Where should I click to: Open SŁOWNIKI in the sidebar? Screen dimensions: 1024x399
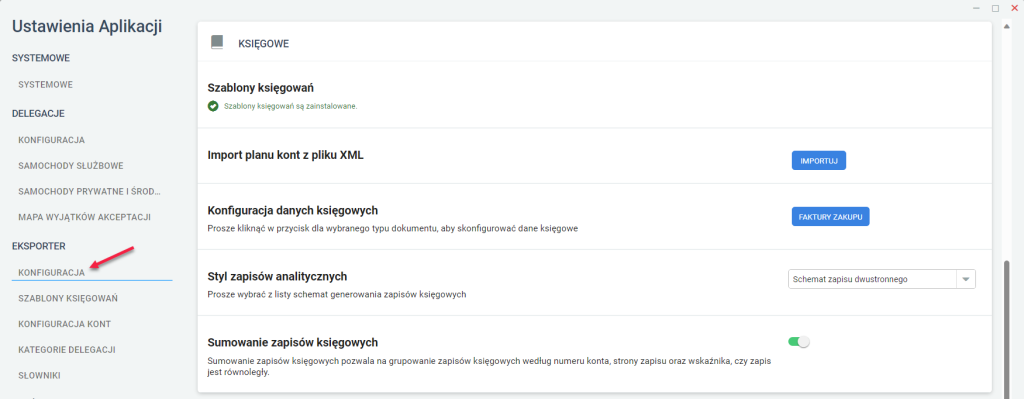40,375
